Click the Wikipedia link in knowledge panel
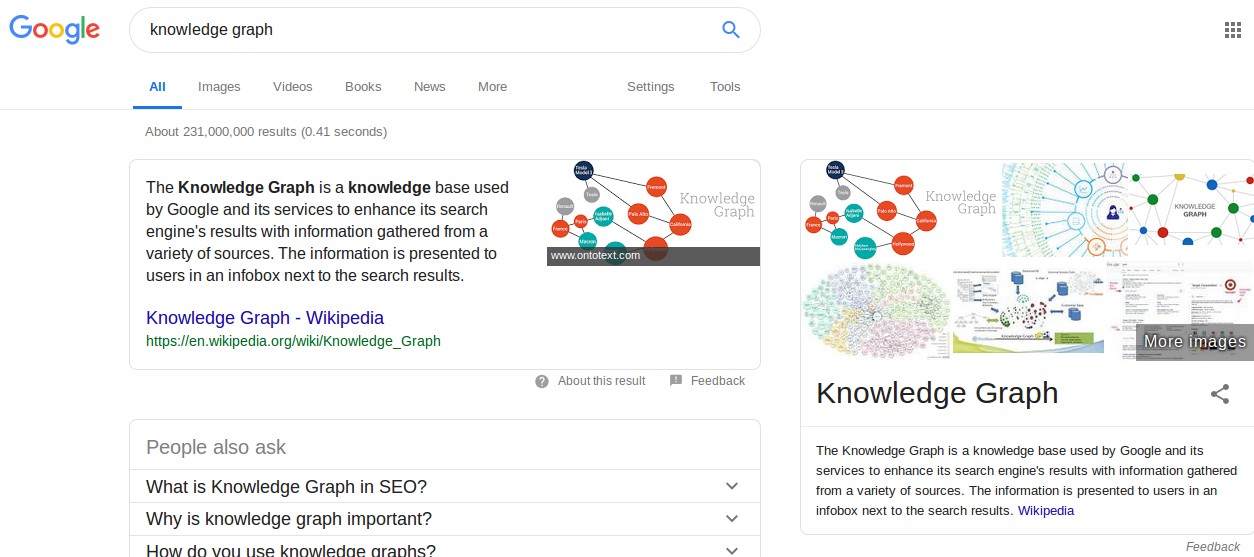This screenshot has width=1254, height=557. click(x=1046, y=511)
